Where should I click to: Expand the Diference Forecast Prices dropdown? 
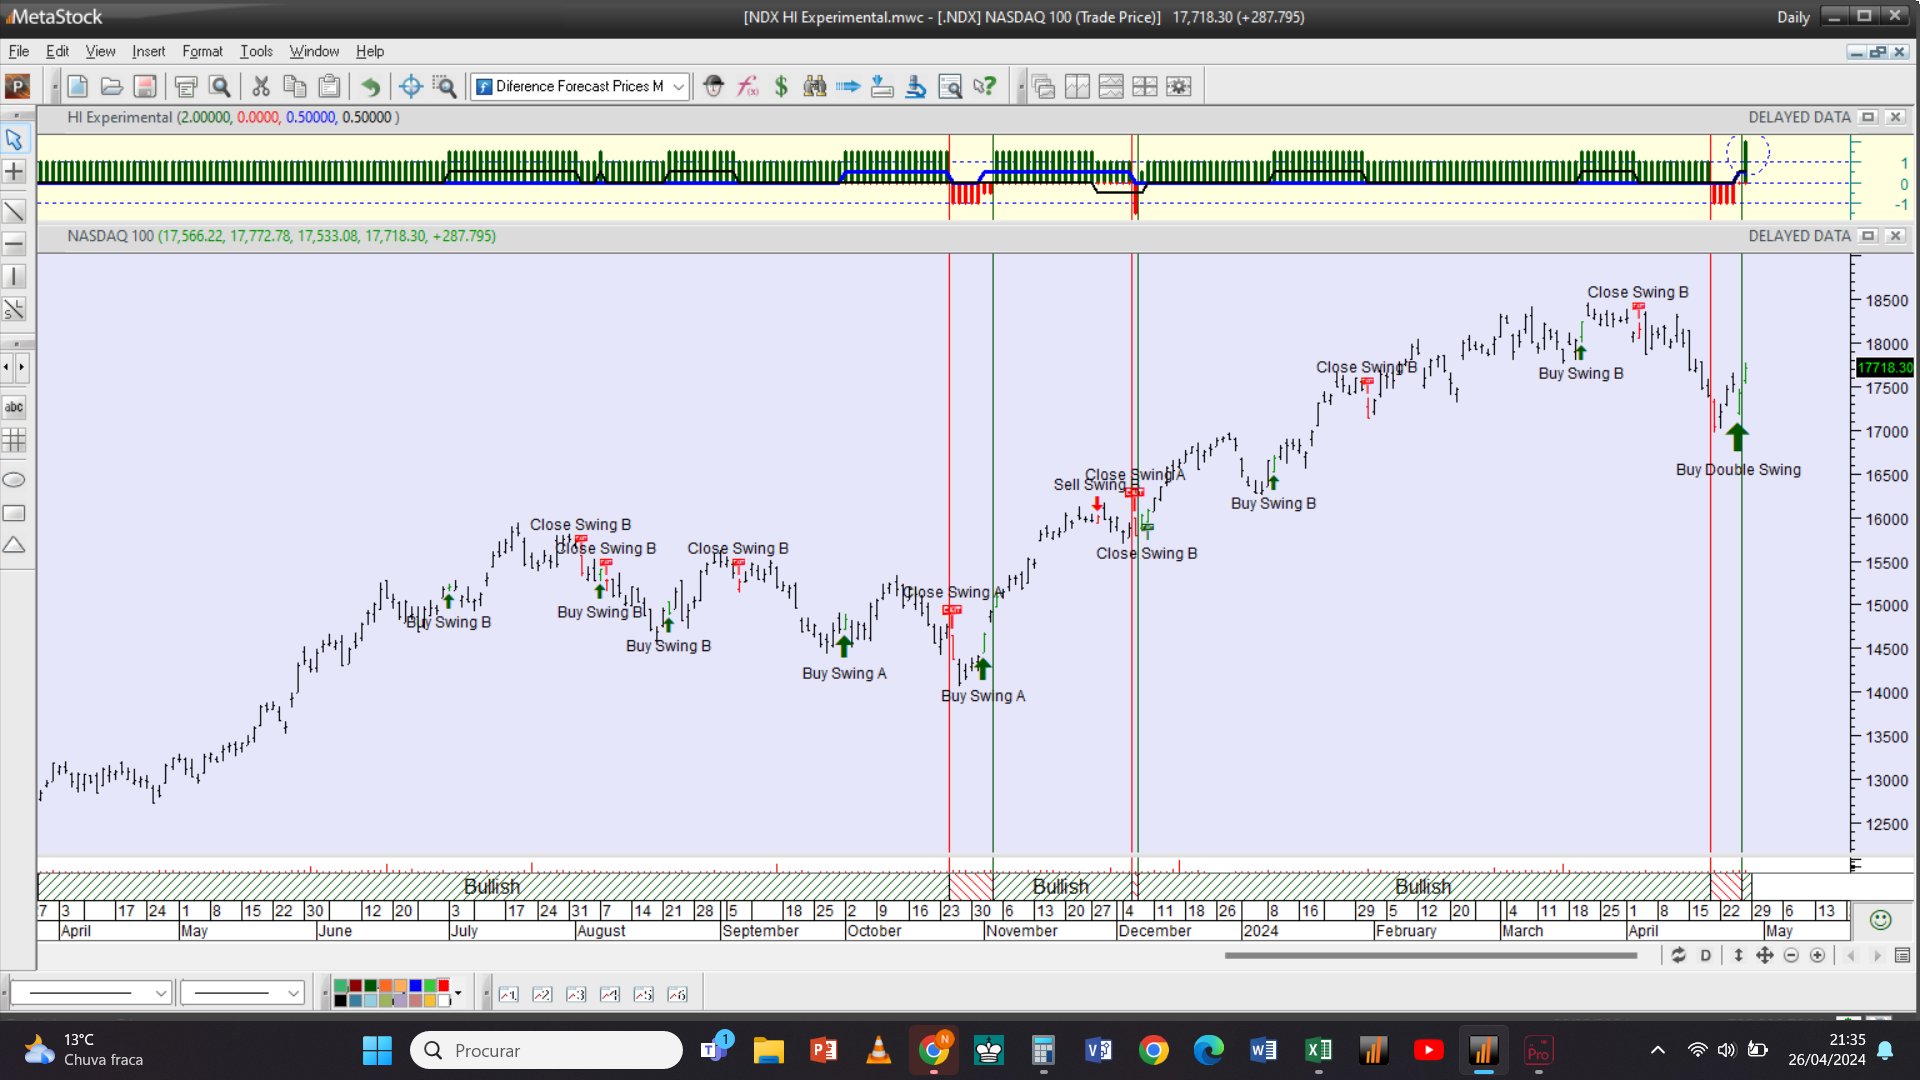[x=678, y=87]
